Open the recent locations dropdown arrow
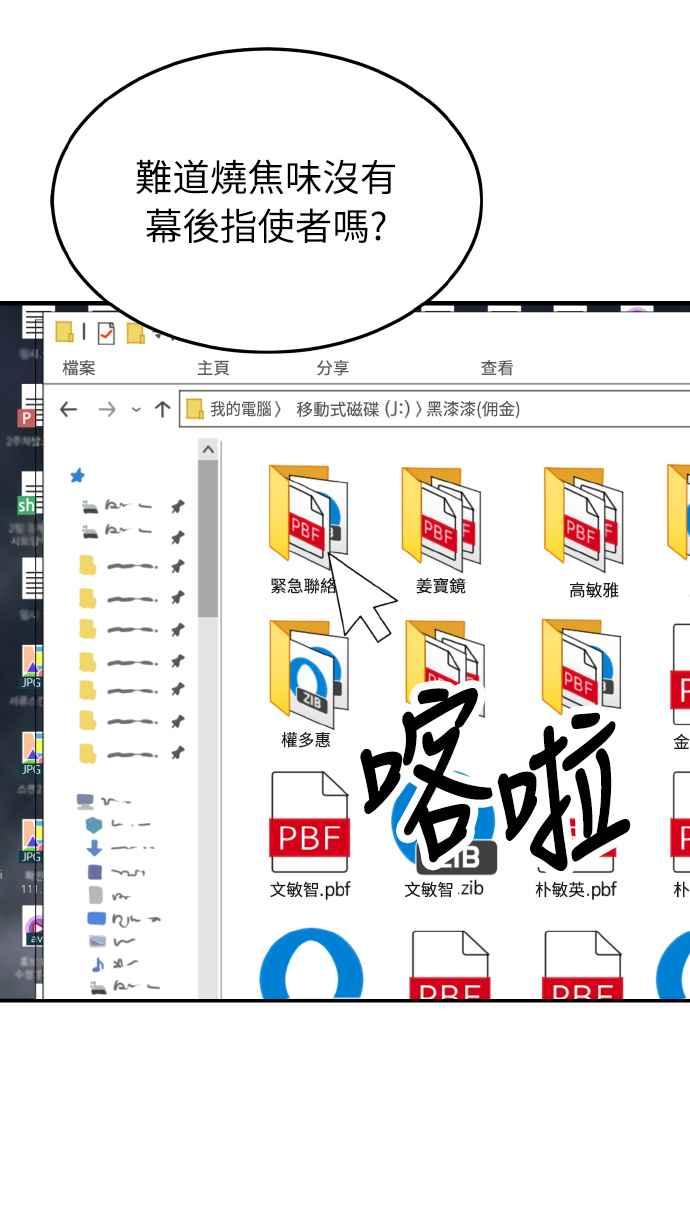690x1209 pixels. click(x=137, y=409)
